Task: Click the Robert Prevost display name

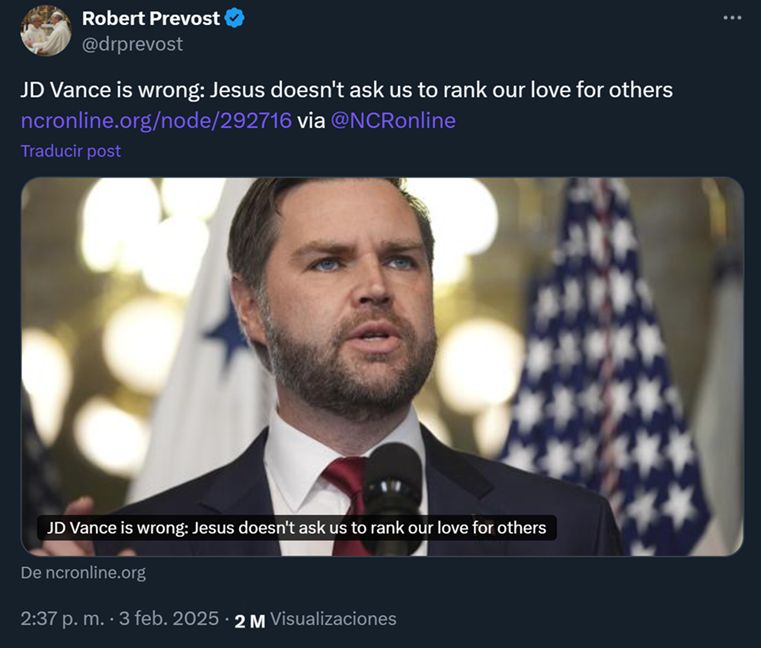Action: coord(150,18)
